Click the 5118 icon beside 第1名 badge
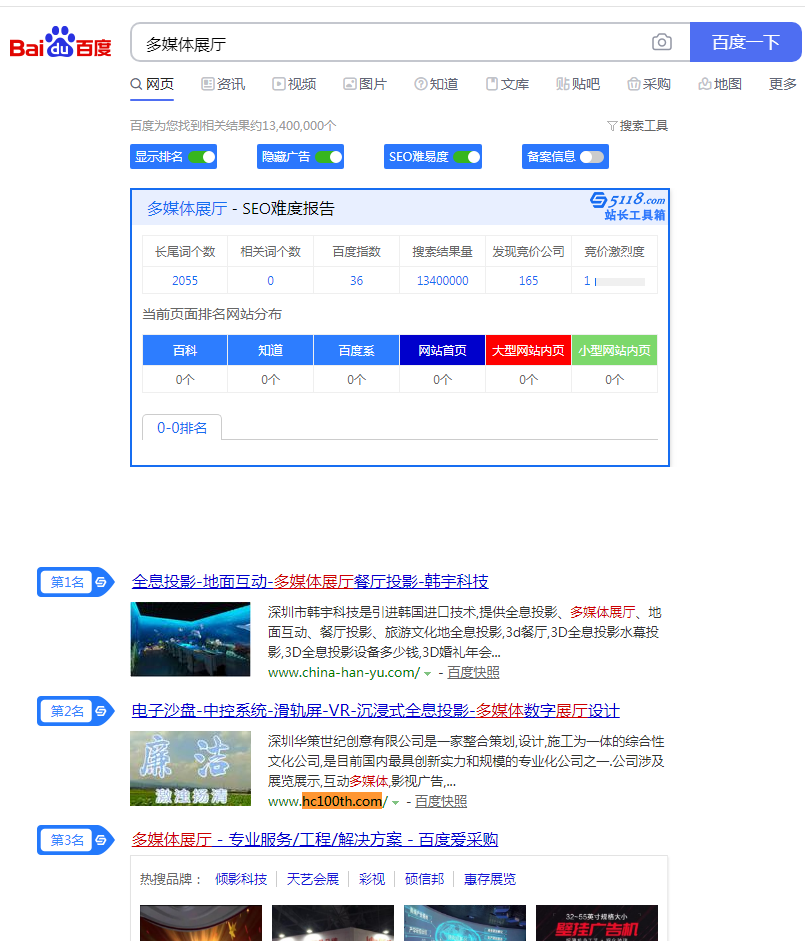The width and height of the screenshot is (805, 941). pyautogui.click(x=101, y=582)
